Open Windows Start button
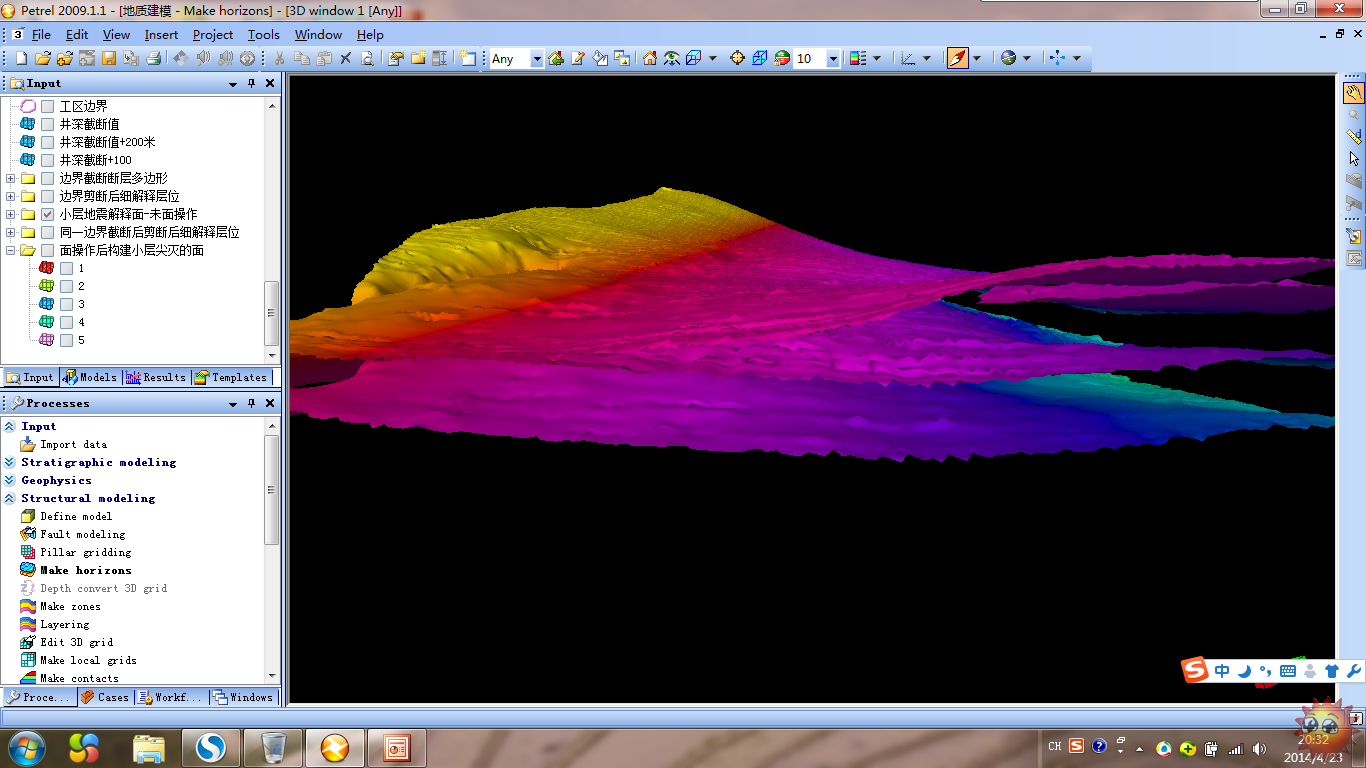Screen dimensions: 1366x768 (25, 747)
